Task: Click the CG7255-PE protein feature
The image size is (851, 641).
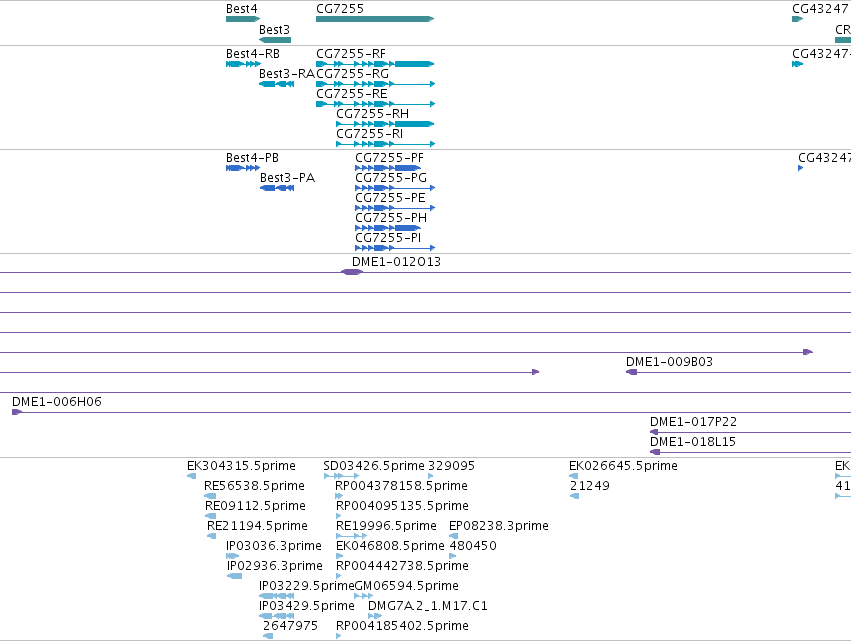Action: point(395,208)
